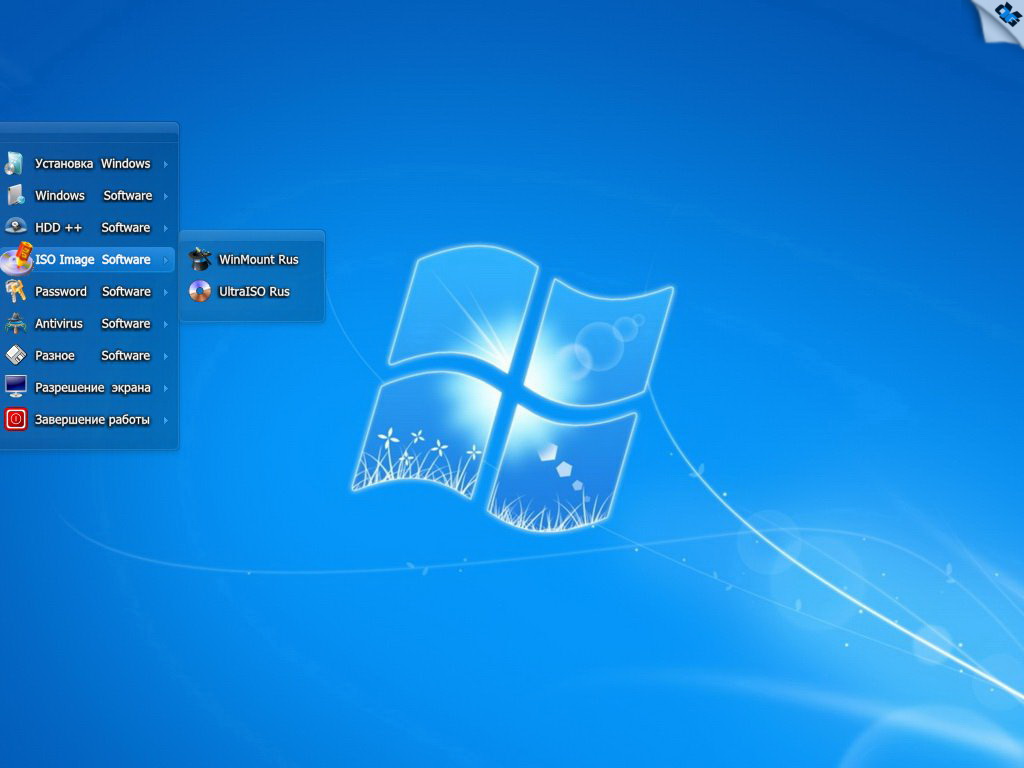The width and height of the screenshot is (1024, 768).
Task: Open the Password Software menu entry
Action: click(x=88, y=291)
